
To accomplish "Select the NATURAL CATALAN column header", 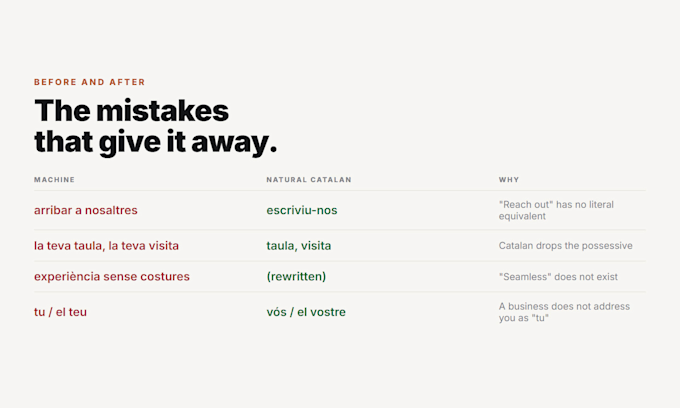I will point(309,180).
